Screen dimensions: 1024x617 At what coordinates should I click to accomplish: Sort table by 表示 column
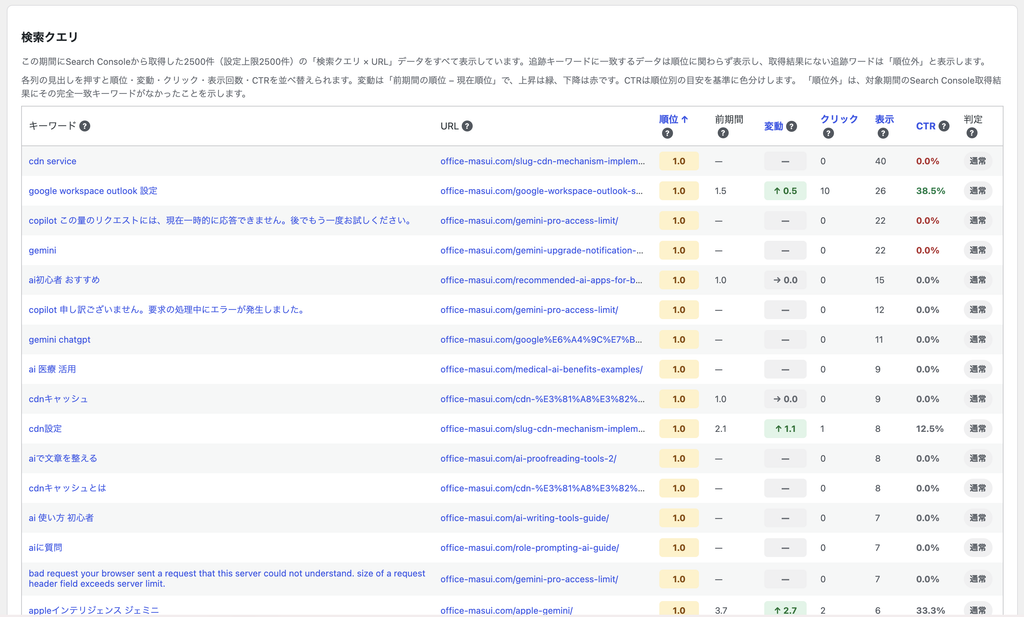point(884,119)
